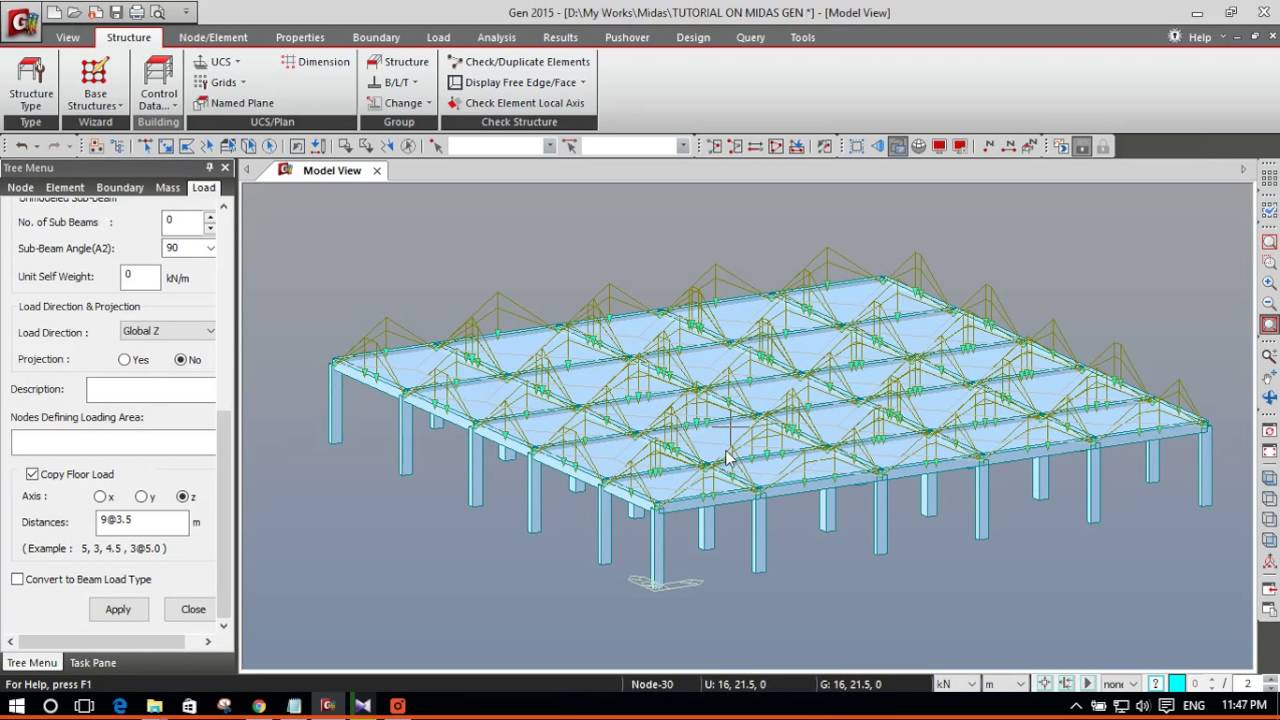Open the Boundary ribbon tab

tap(376, 37)
